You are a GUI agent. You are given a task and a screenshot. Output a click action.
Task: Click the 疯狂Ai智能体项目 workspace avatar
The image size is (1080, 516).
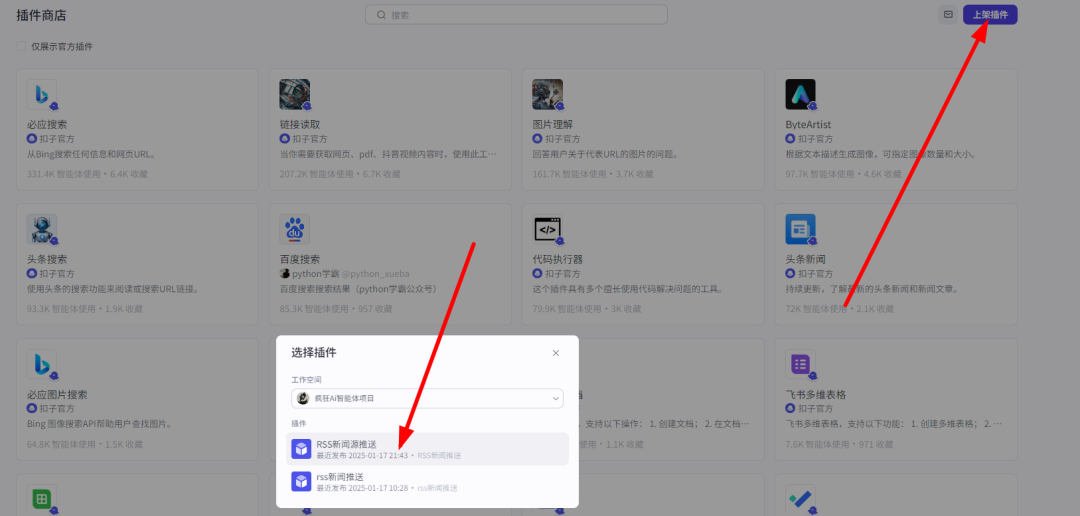pos(302,398)
